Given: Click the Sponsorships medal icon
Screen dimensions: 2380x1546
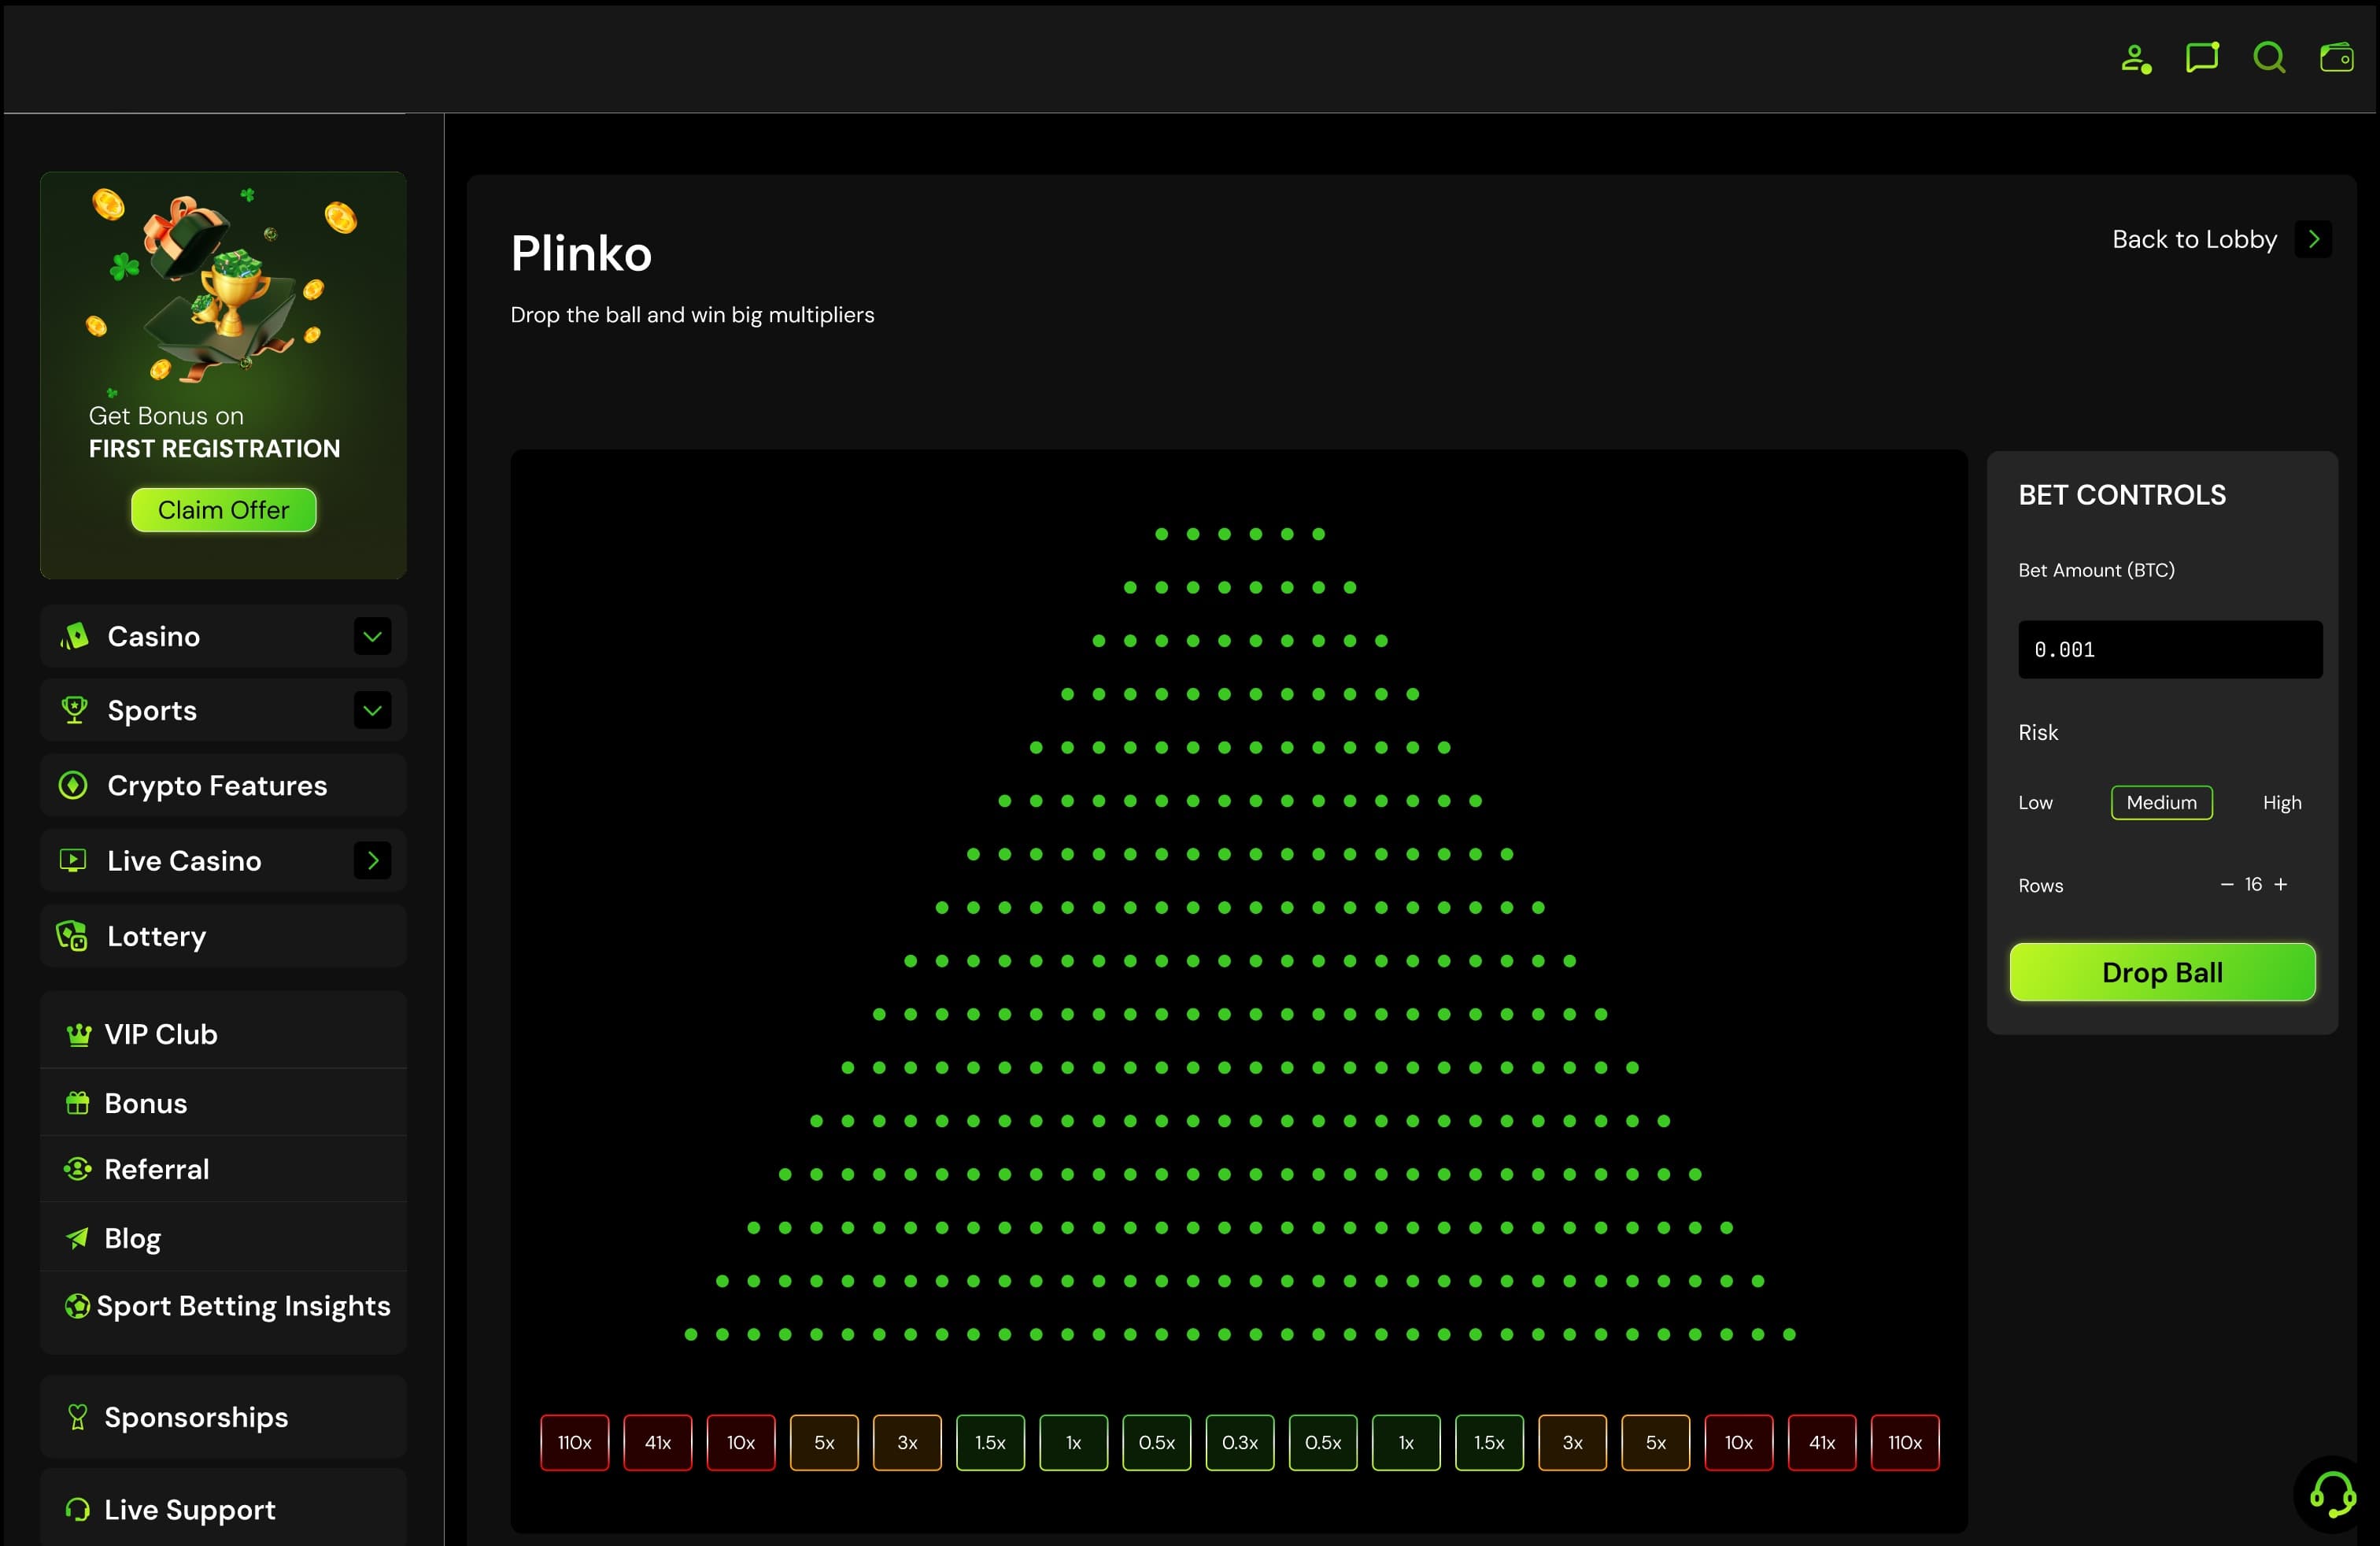Looking at the screenshot, I should pos(77,1417).
